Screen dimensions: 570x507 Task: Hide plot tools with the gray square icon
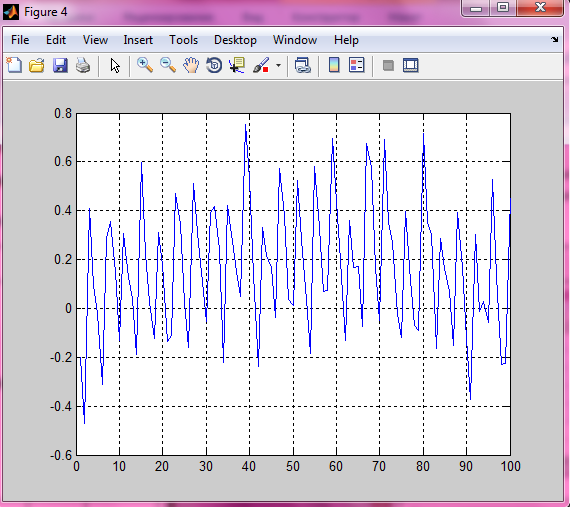click(x=388, y=66)
